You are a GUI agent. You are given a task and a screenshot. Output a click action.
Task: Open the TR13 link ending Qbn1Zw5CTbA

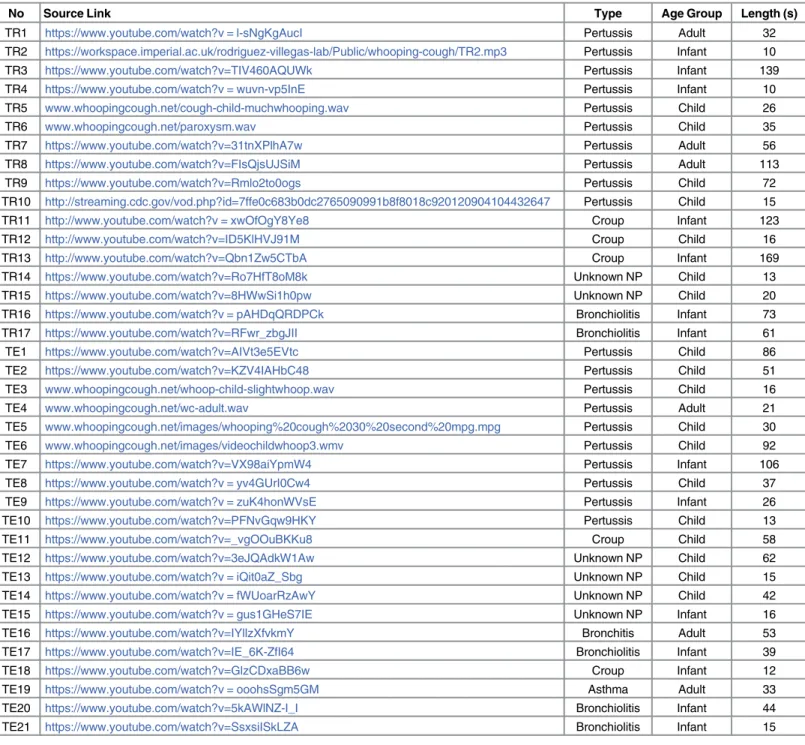click(x=176, y=258)
